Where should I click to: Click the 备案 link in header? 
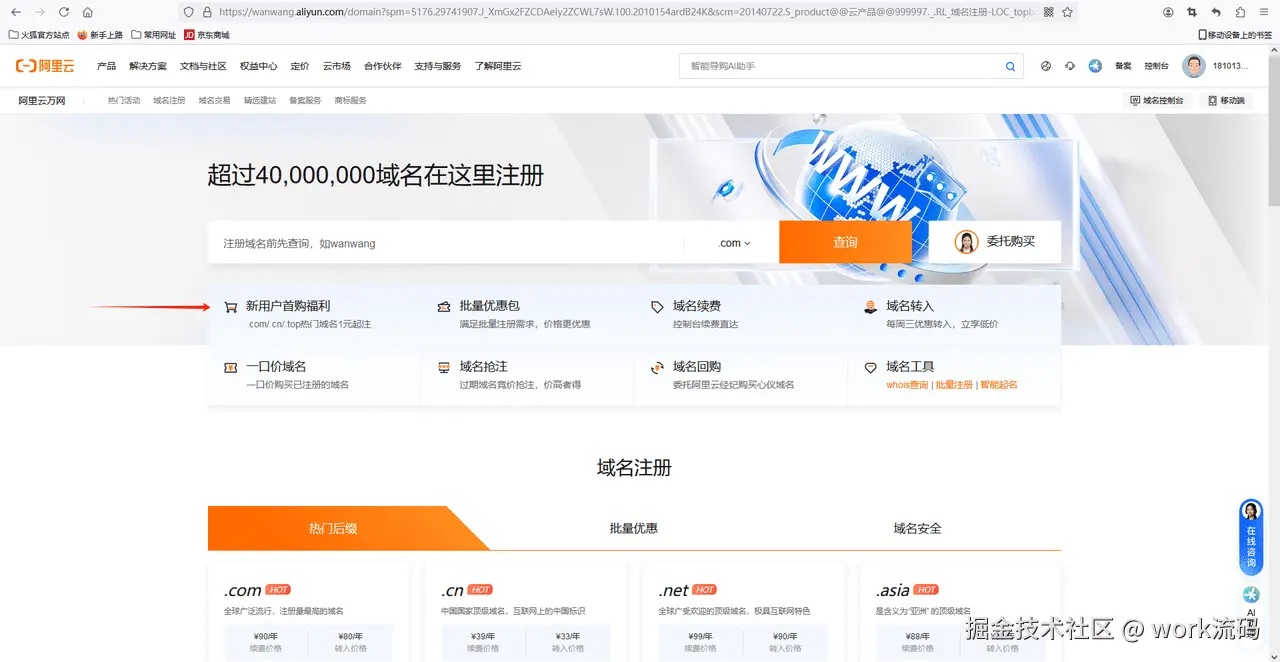point(1123,66)
